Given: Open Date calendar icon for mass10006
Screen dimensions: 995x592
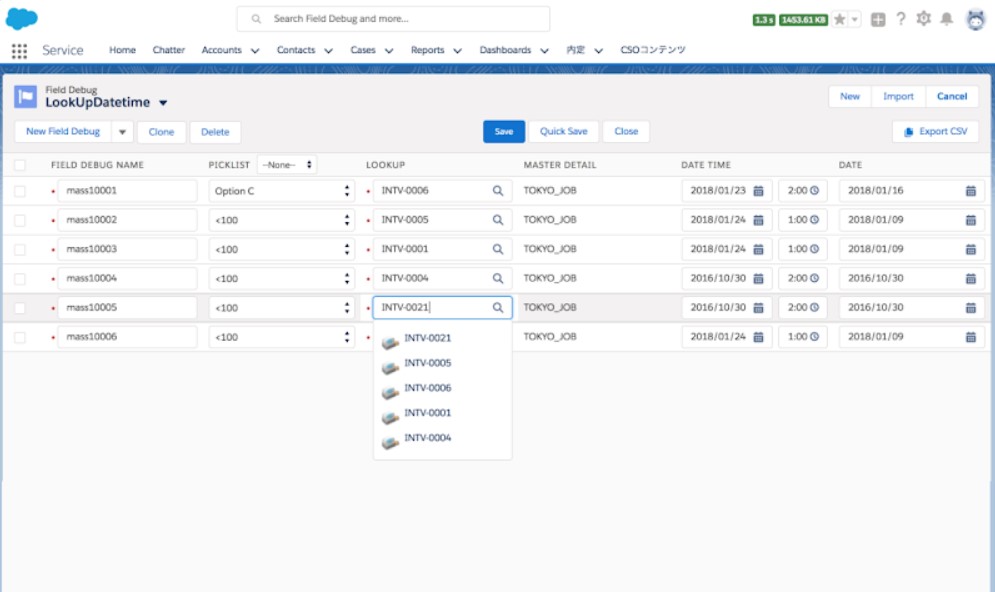Looking at the screenshot, I should tap(970, 336).
